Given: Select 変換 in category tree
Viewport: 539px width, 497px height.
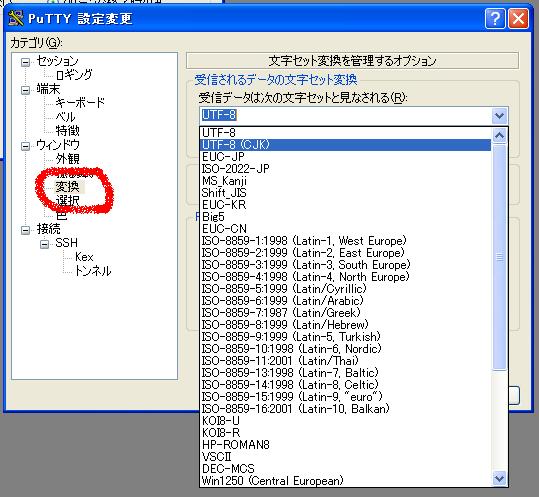Looking at the screenshot, I should [x=67, y=187].
